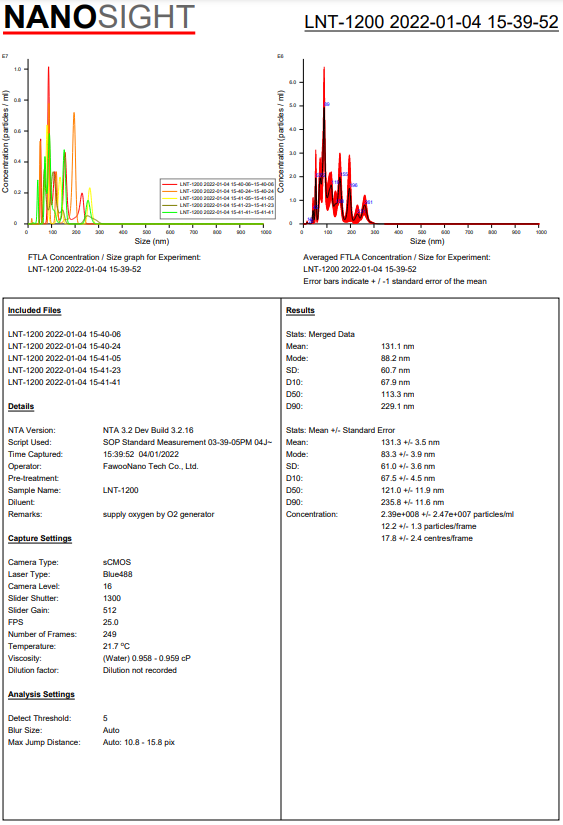The height and width of the screenshot is (825, 563).
Task: Click the Slider Shutter value '1300'
Action: click(112, 598)
